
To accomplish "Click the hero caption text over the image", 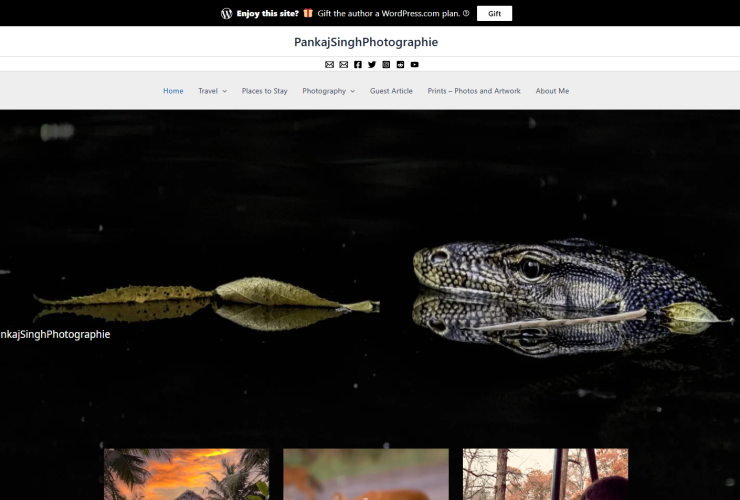I will pyautogui.click(x=55, y=334).
